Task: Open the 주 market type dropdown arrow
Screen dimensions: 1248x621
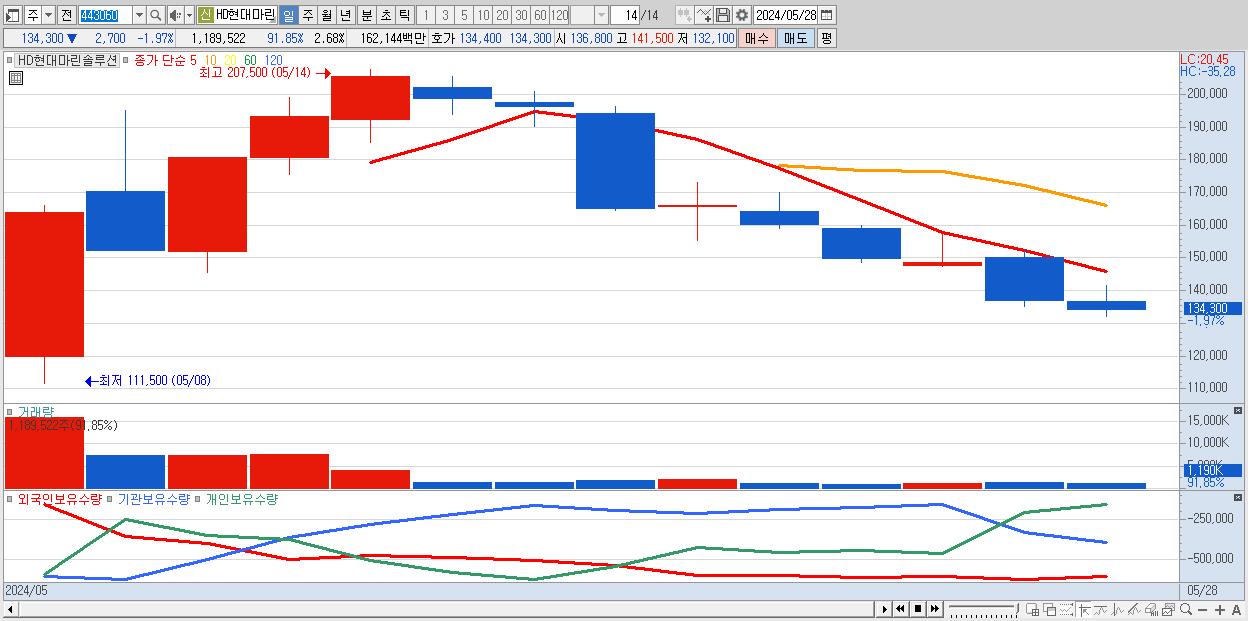Action: coord(48,15)
